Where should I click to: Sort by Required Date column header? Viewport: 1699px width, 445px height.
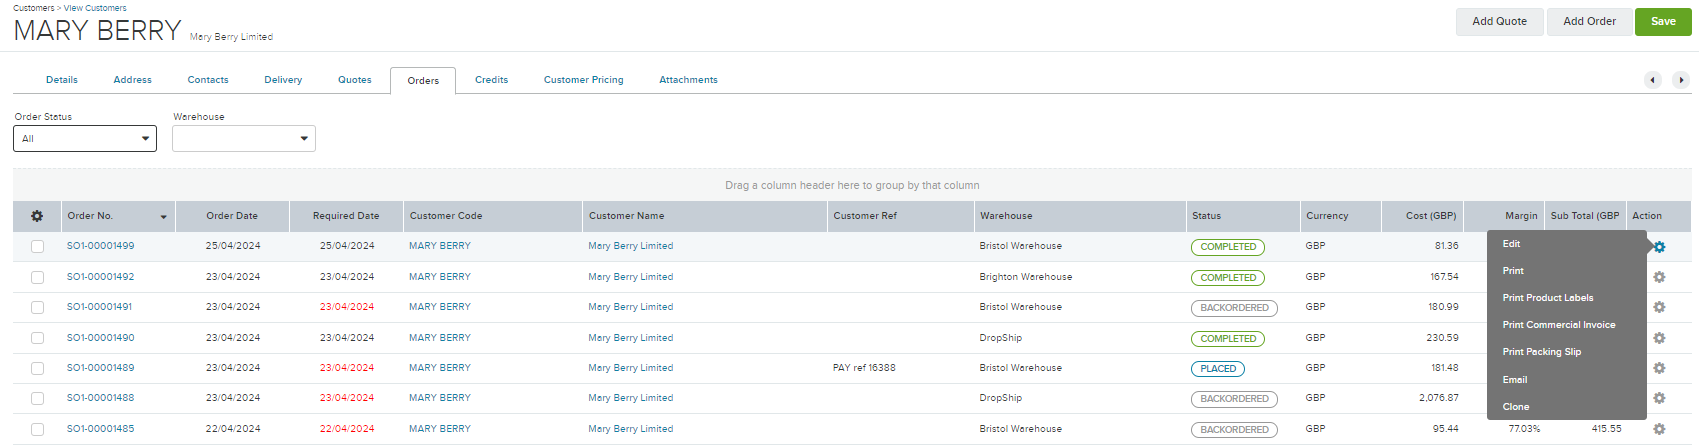tap(346, 216)
